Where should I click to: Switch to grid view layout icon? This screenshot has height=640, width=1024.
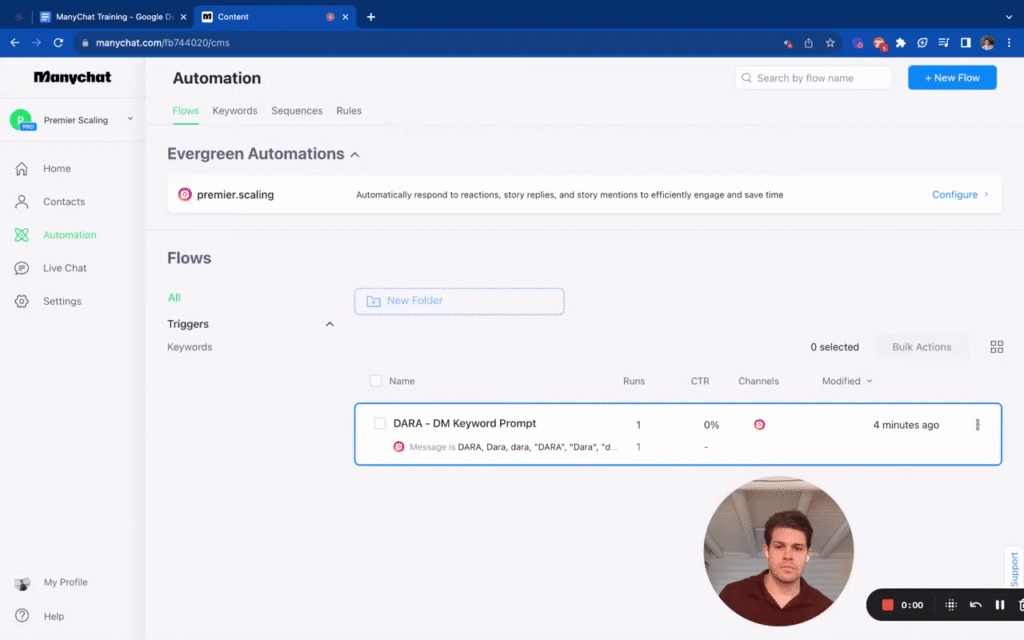997,347
